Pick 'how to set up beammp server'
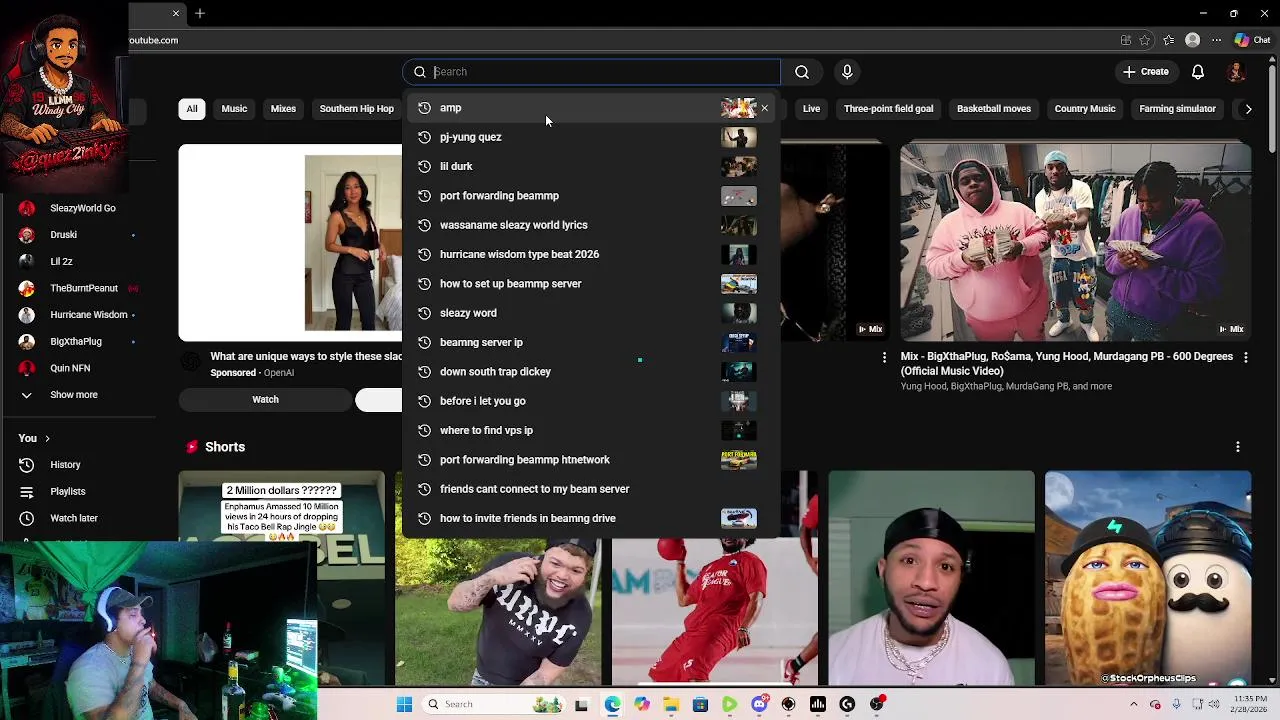Viewport: 1280px width, 720px height. tap(591, 284)
